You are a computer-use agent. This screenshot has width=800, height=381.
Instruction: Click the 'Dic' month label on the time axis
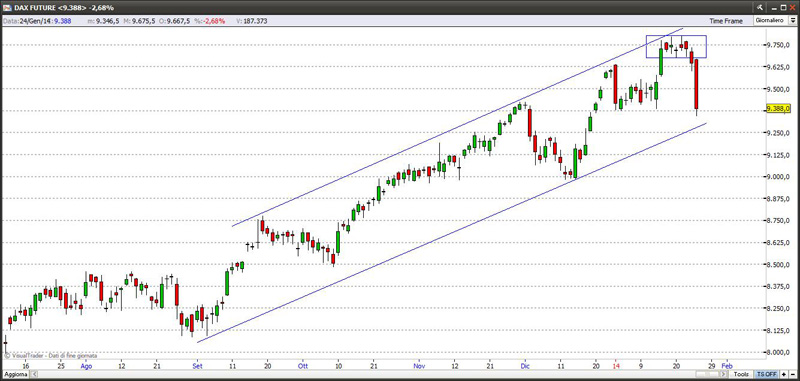[x=526, y=366]
